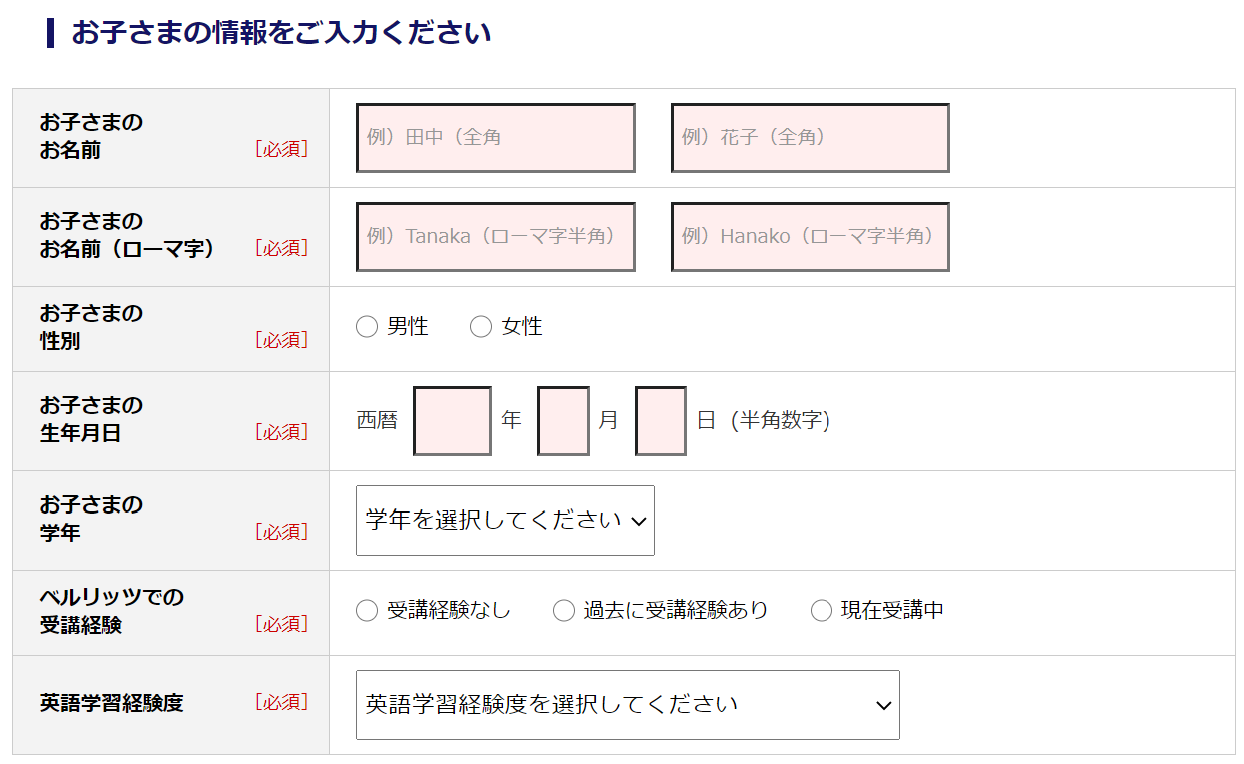Focus the romaji surname field 例）Tanaka
The height and width of the screenshot is (764, 1244).
point(496,237)
